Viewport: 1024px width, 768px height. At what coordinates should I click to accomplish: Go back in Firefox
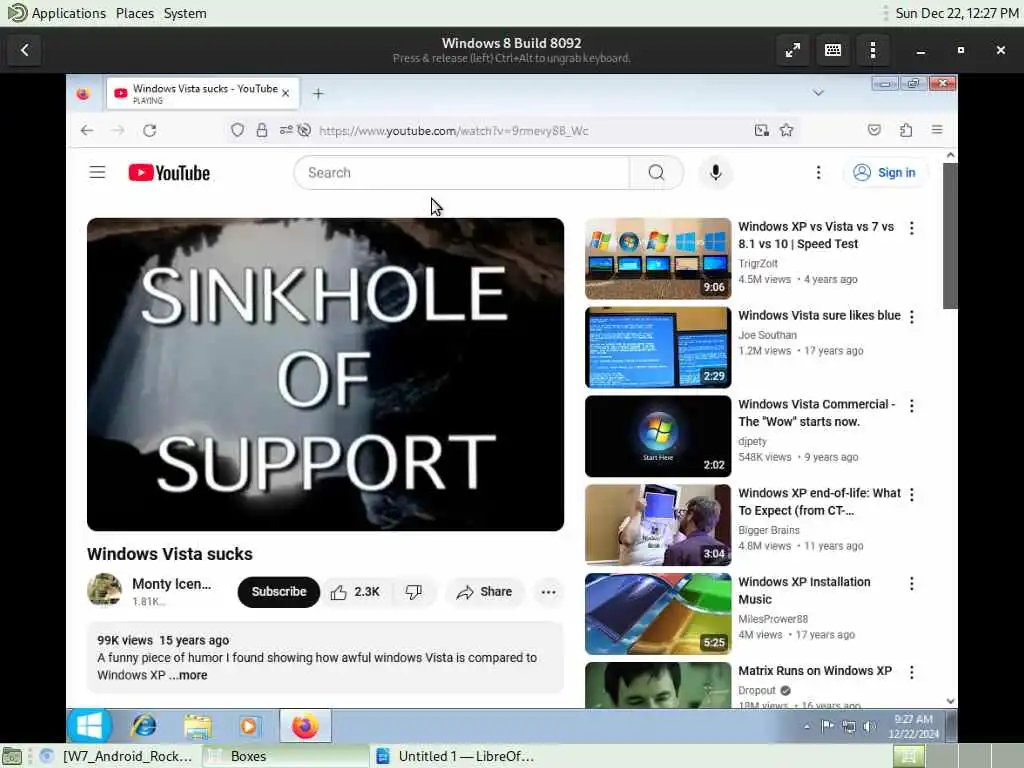[x=87, y=131]
